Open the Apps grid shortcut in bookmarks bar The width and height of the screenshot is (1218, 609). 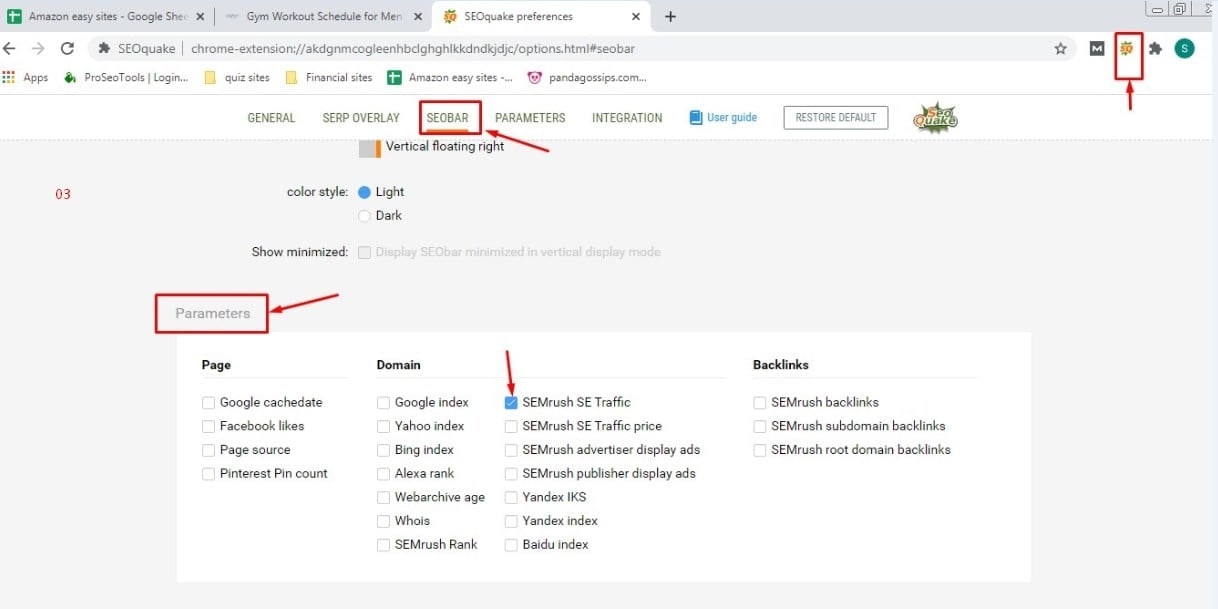[x=26, y=77]
